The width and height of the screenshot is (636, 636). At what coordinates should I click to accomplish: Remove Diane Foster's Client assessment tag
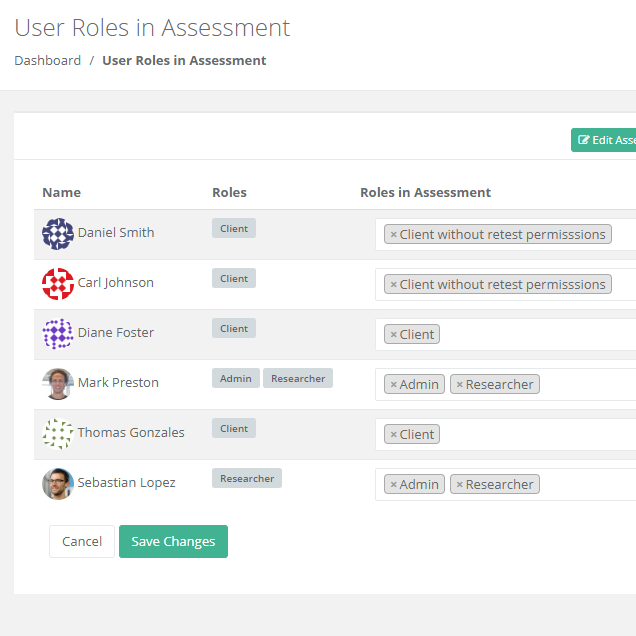point(393,335)
